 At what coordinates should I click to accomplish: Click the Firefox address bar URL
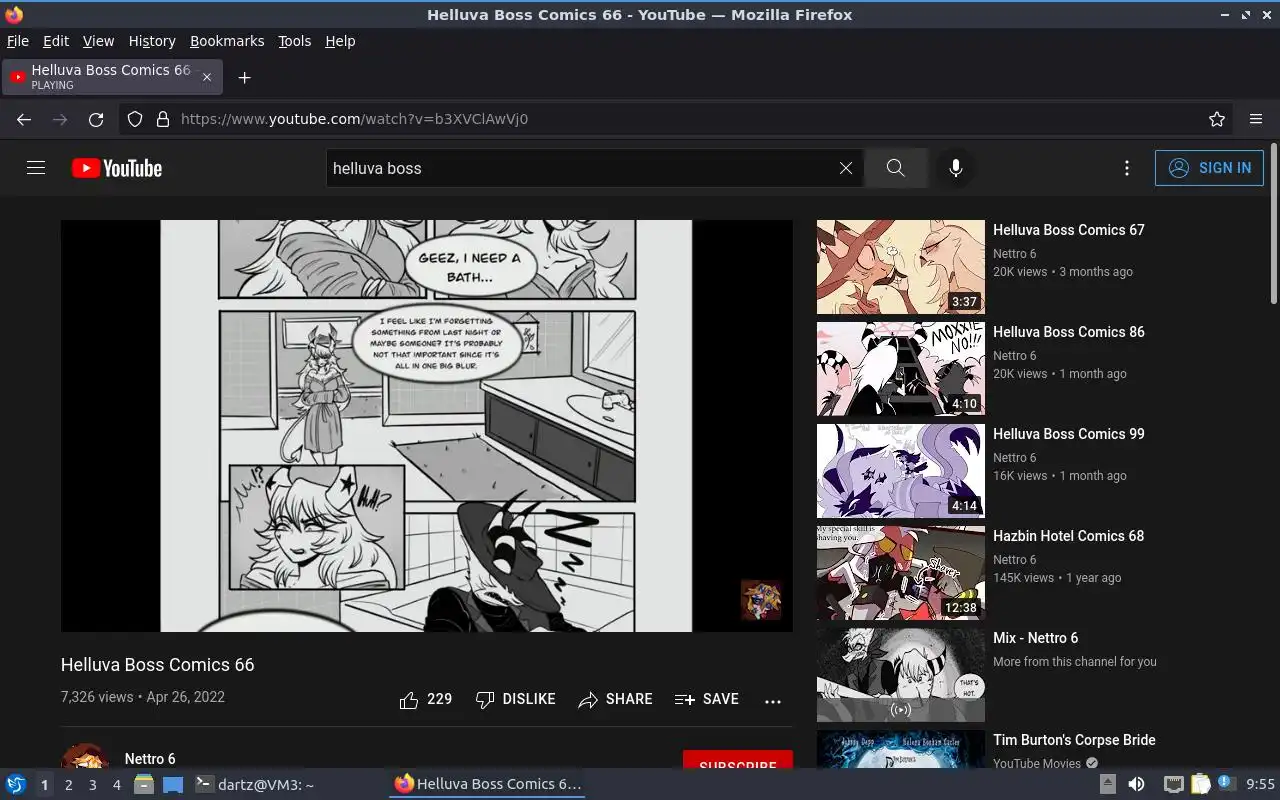[x=355, y=119]
